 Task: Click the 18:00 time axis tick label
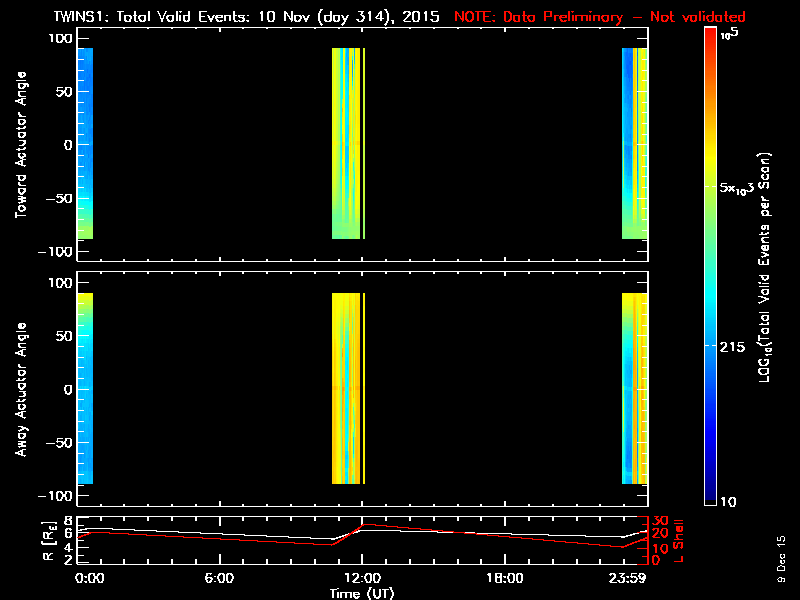click(504, 578)
